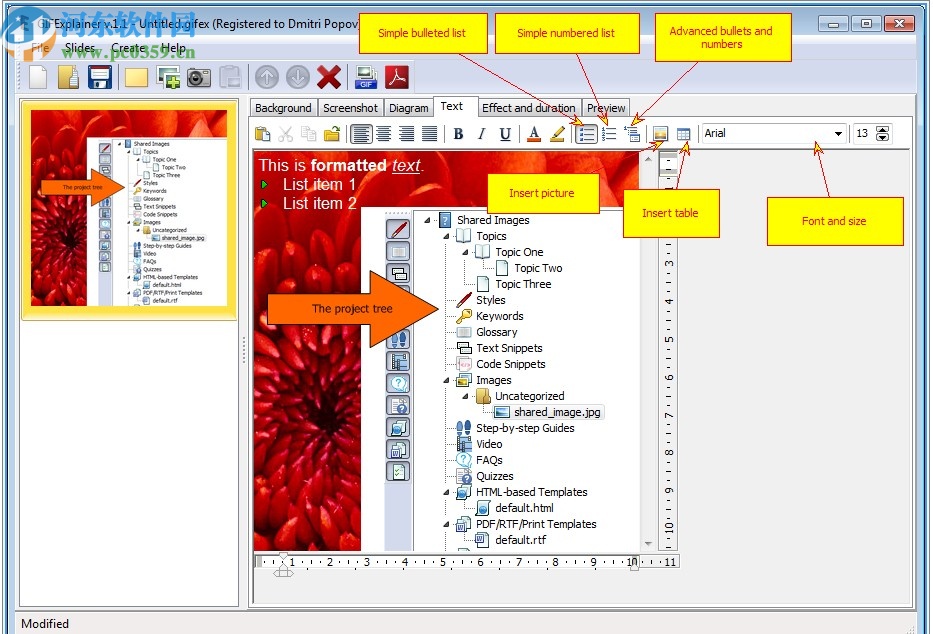Viewport: 933px width, 634px height.
Task: Center the text
Action: [384, 134]
